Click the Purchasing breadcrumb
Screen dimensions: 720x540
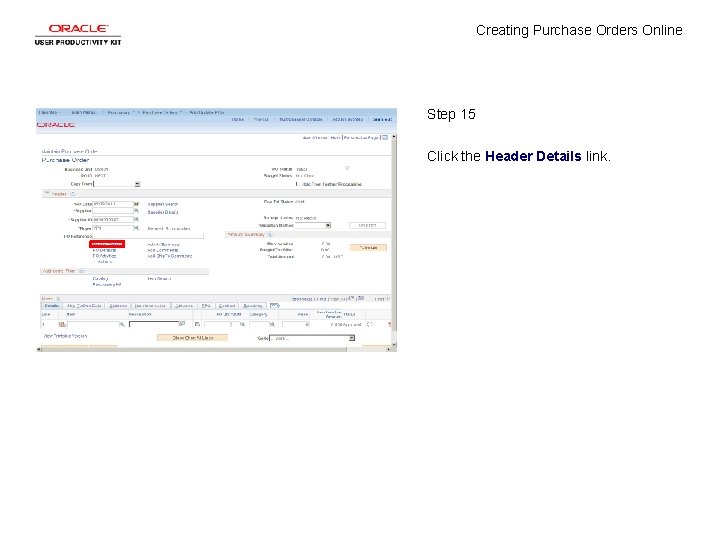[118, 112]
